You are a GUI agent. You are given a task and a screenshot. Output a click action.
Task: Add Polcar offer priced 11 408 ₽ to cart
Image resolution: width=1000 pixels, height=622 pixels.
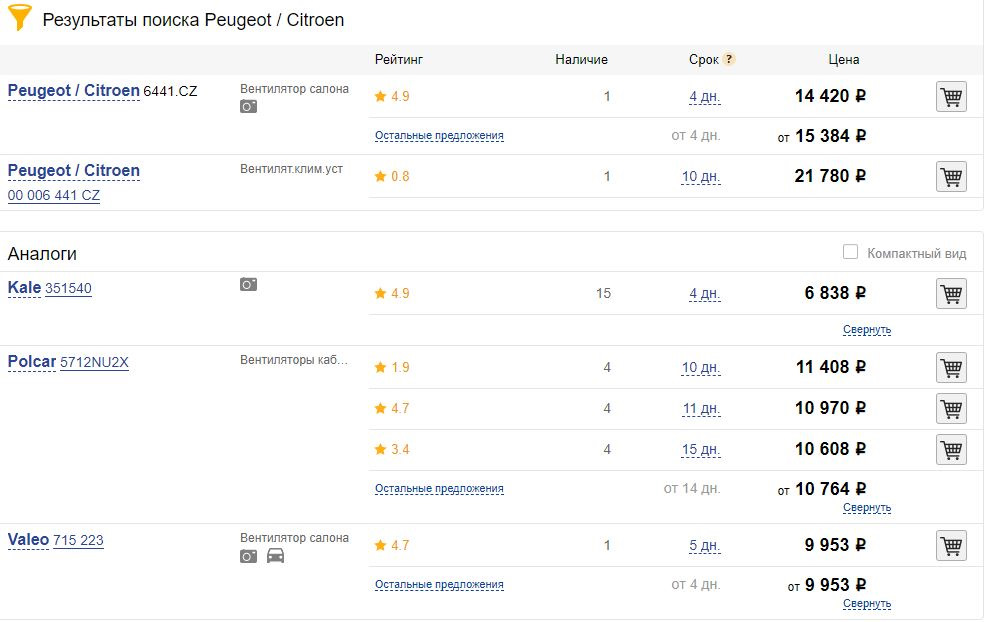951,368
